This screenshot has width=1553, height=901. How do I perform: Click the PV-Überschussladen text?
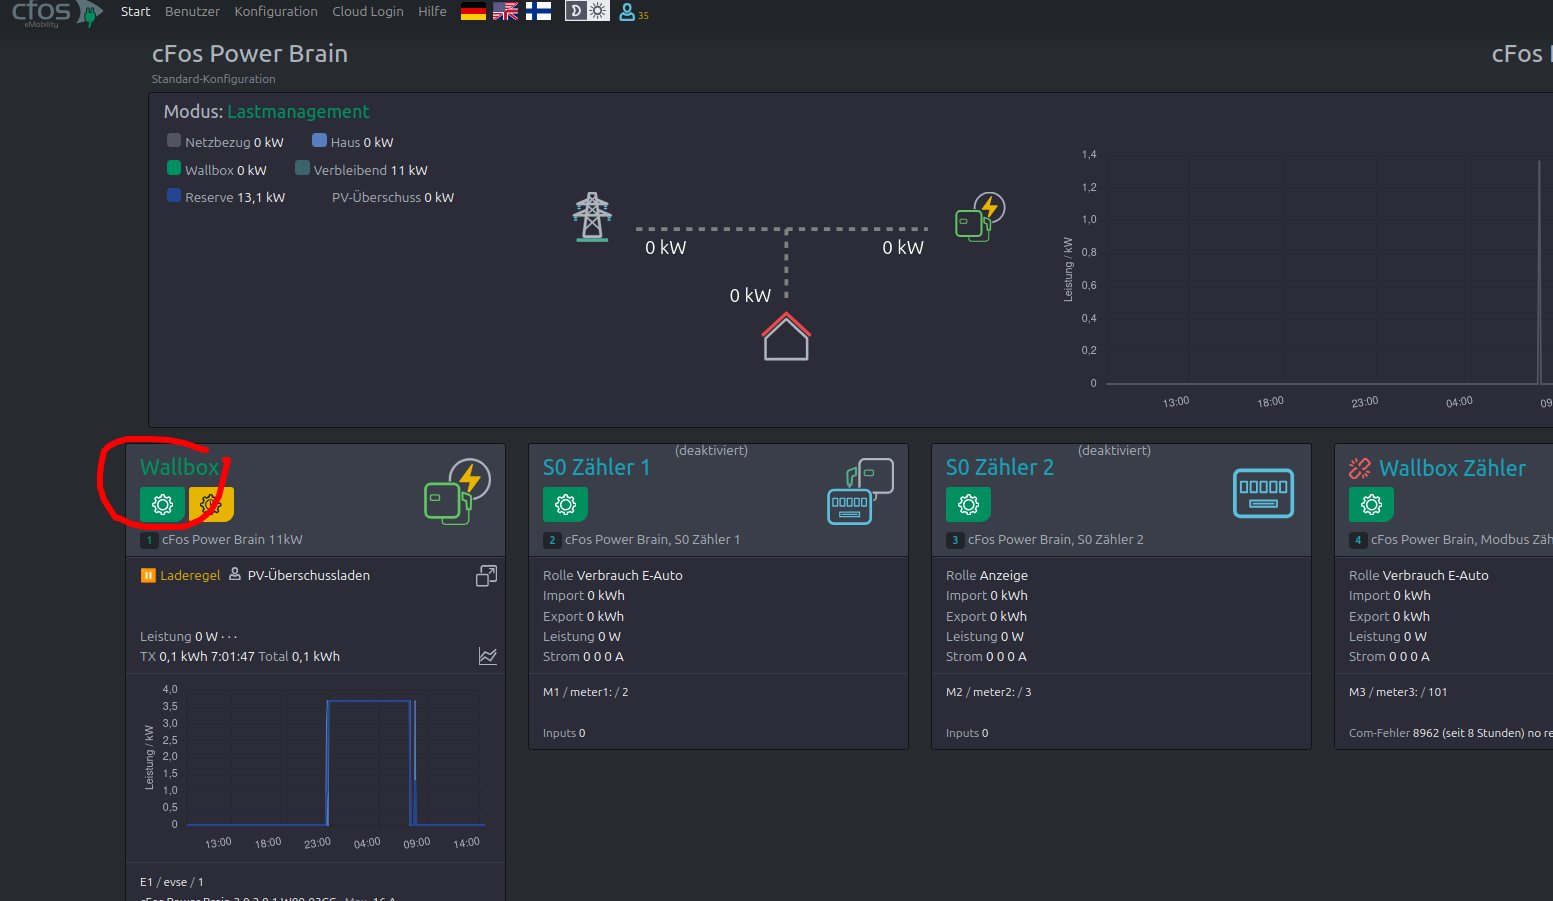click(309, 575)
